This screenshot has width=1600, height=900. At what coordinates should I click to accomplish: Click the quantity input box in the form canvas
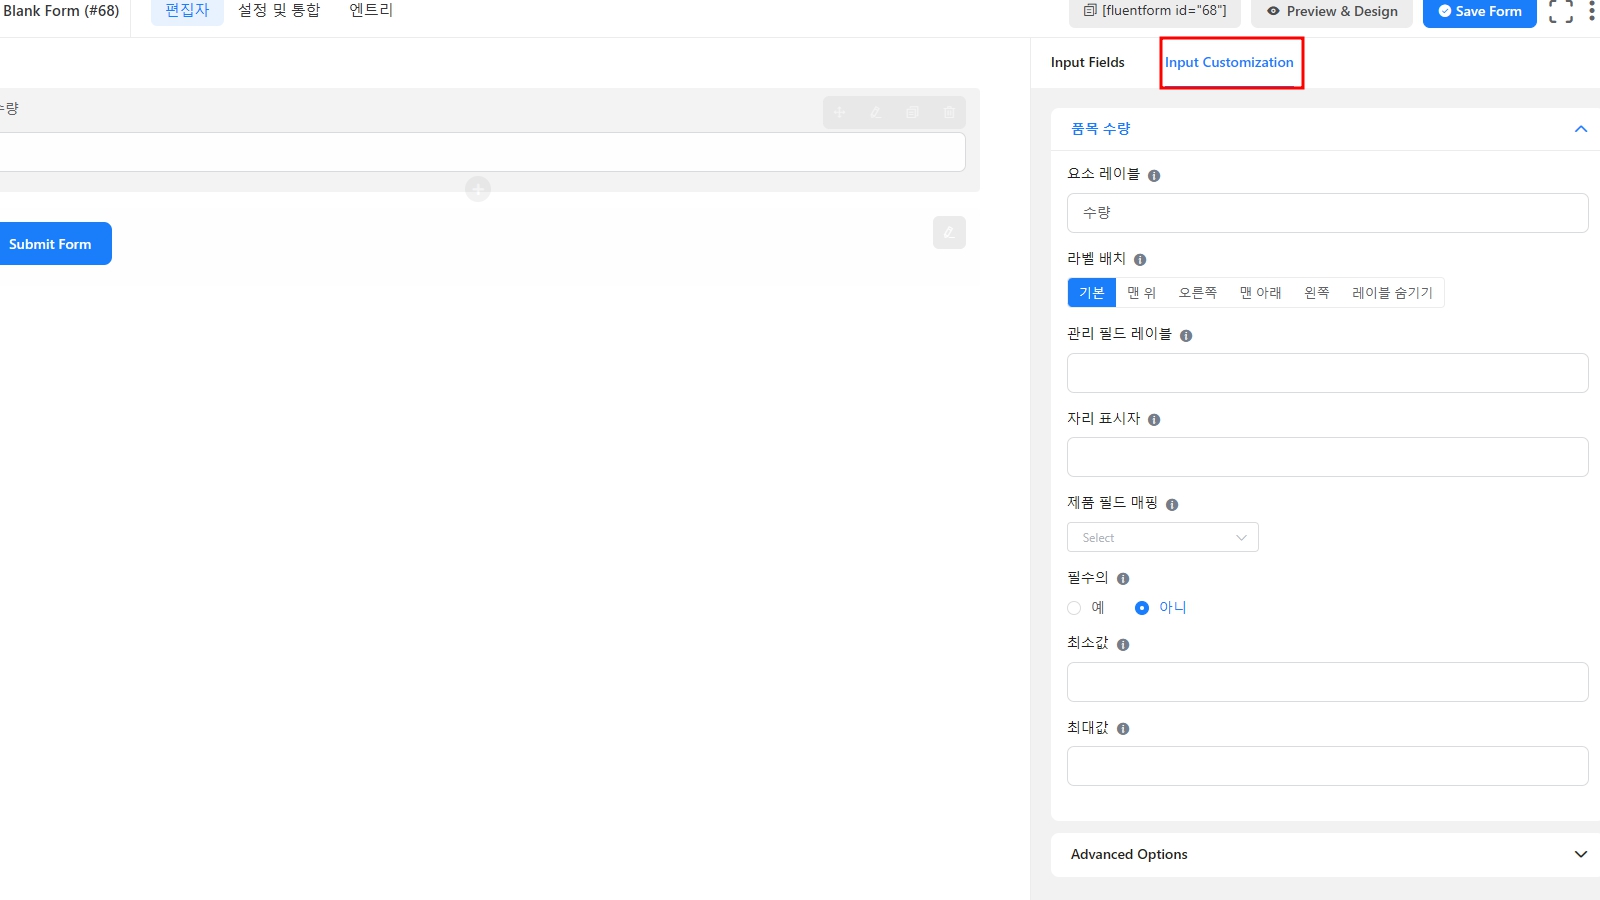tap(482, 152)
